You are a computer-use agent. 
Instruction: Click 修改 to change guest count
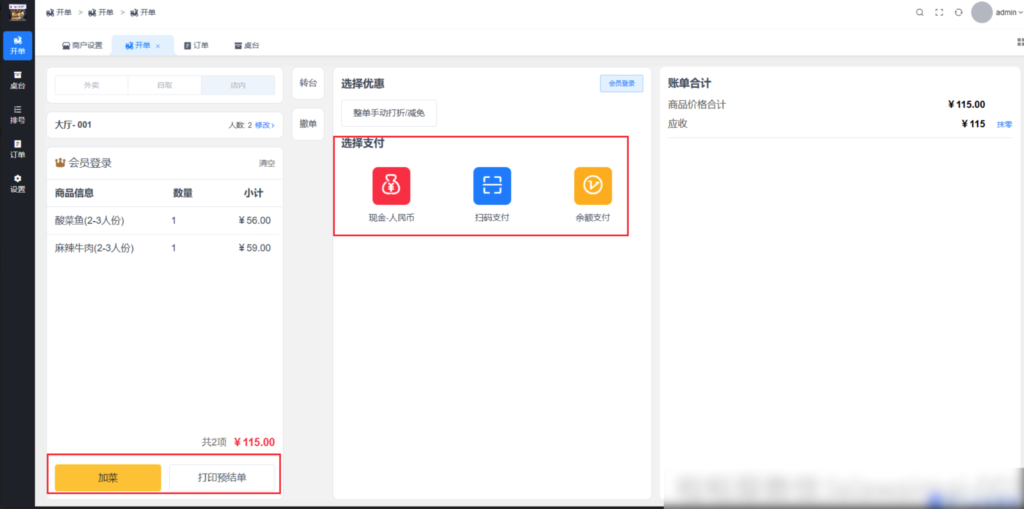pos(264,125)
